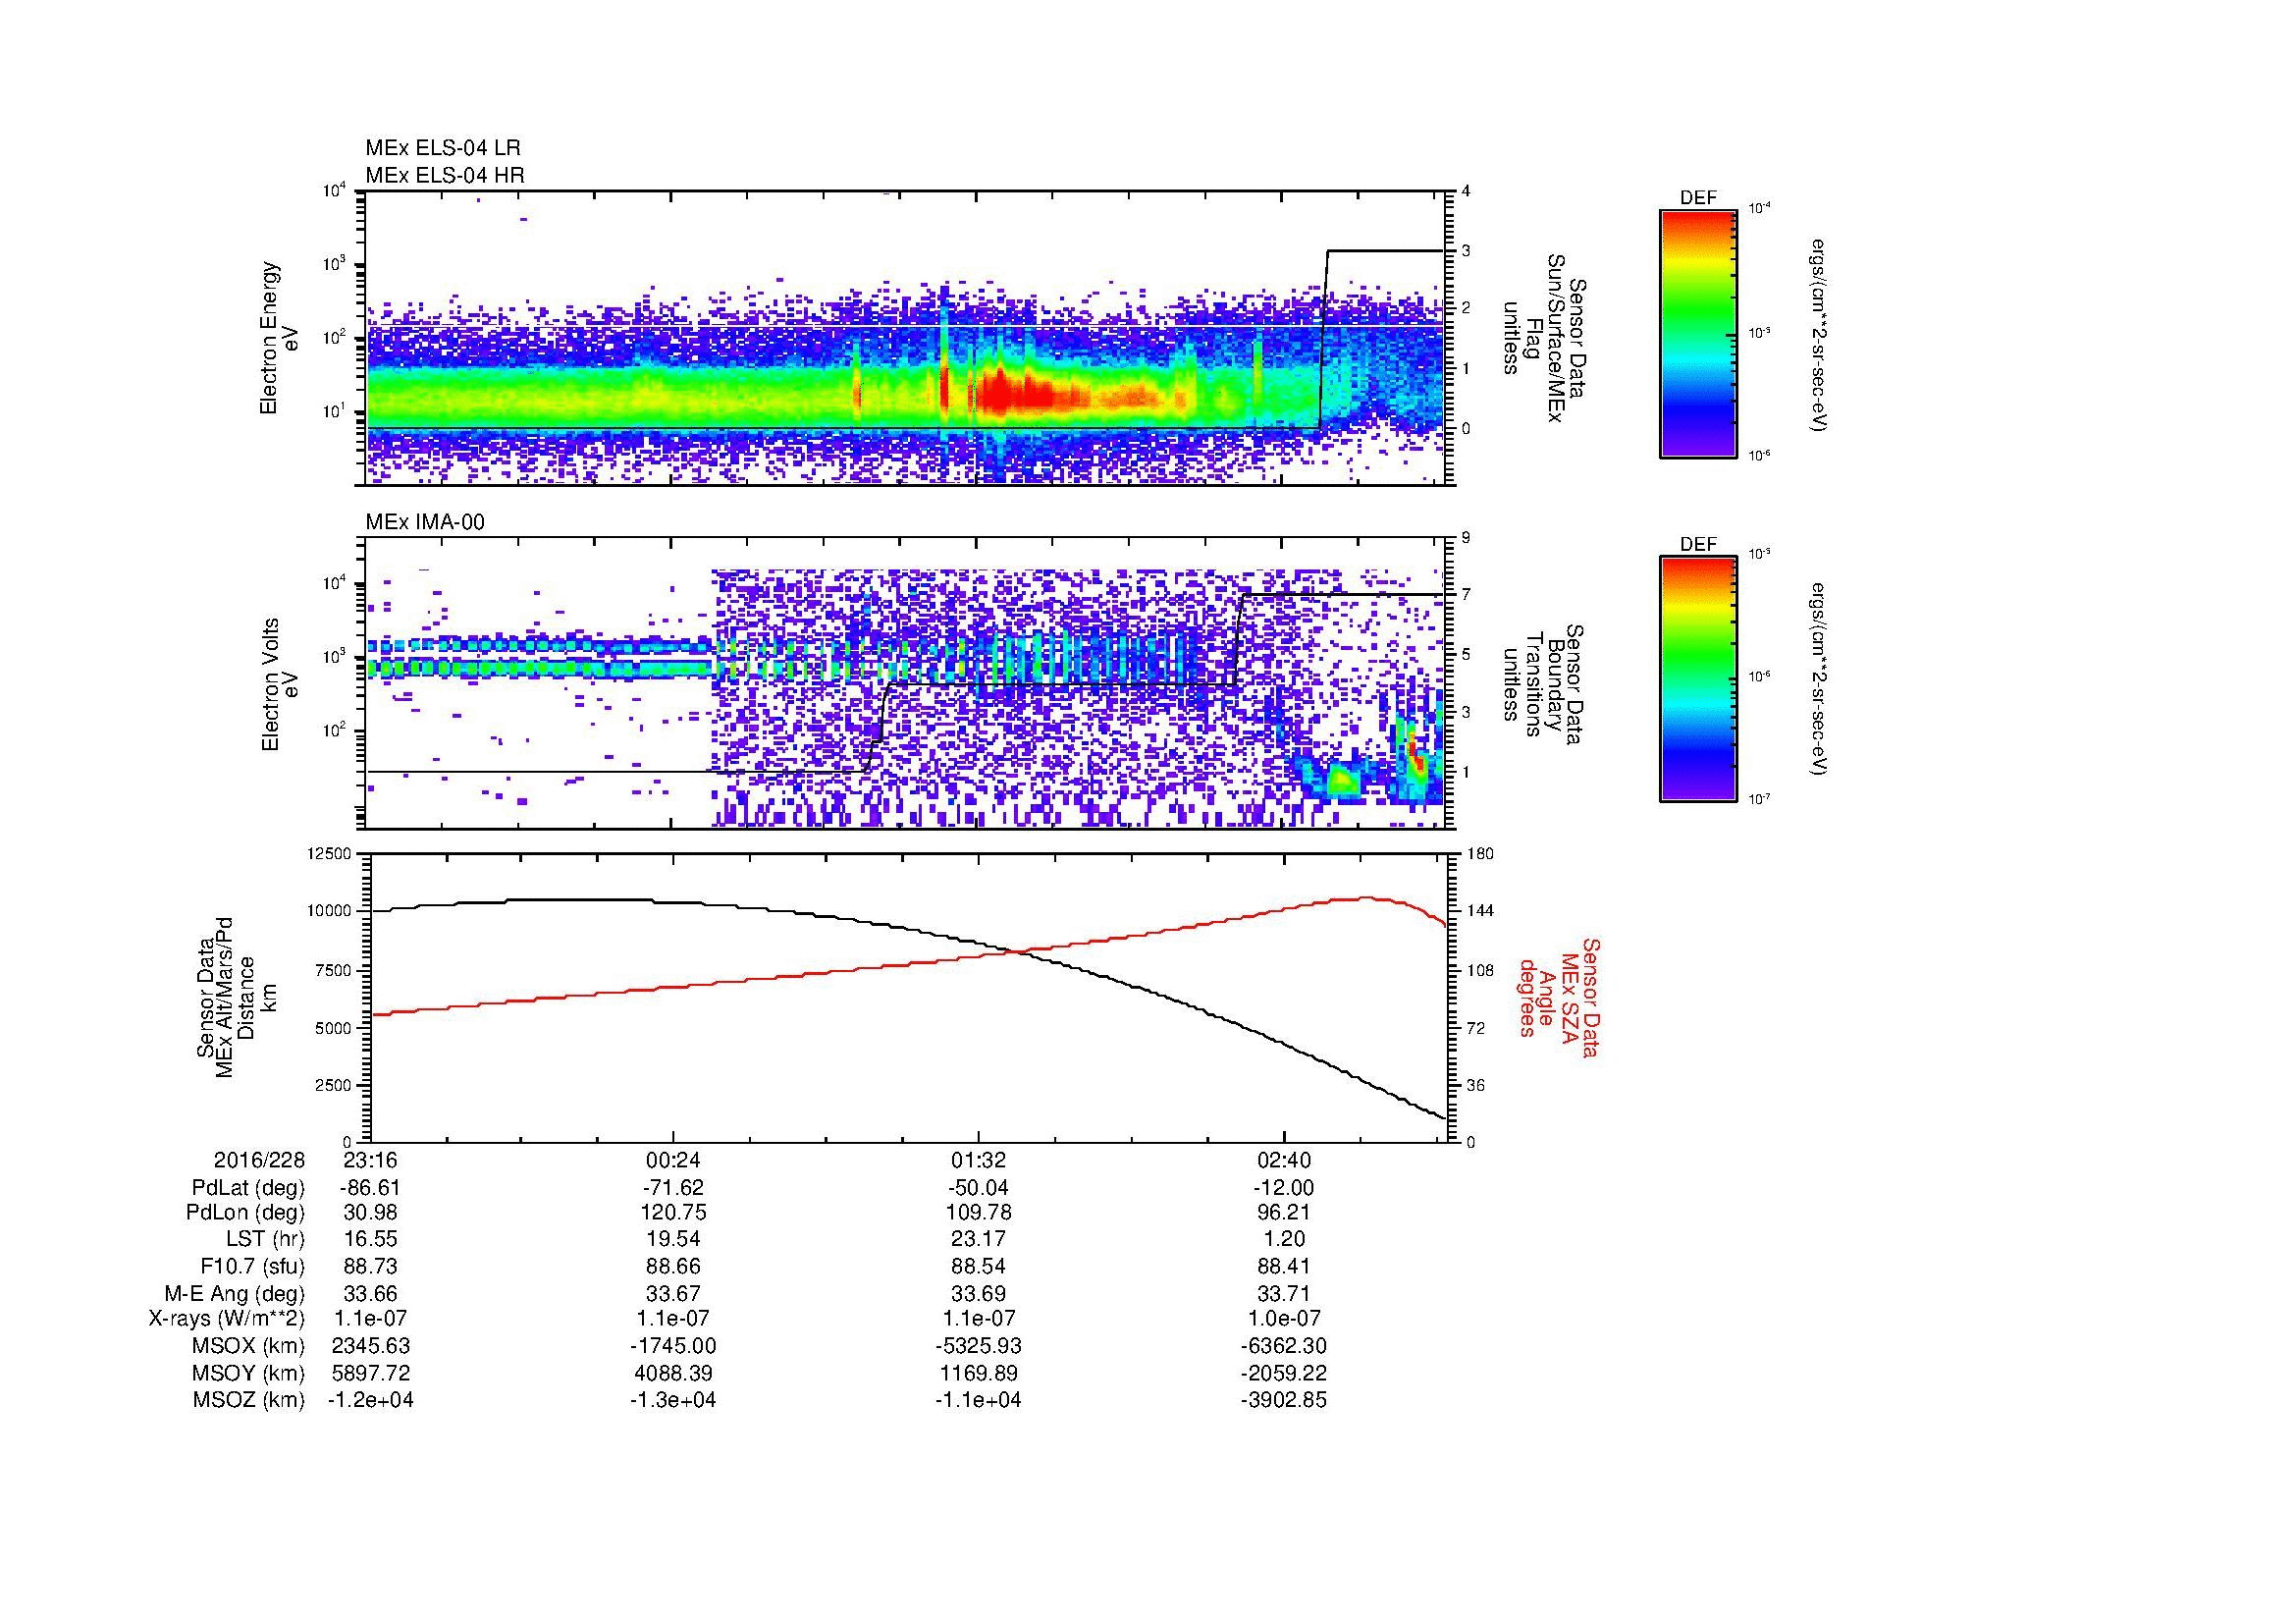2296x1623 pixels.
Task: Click F10.7 value 88.41
Action: coord(1284,1266)
